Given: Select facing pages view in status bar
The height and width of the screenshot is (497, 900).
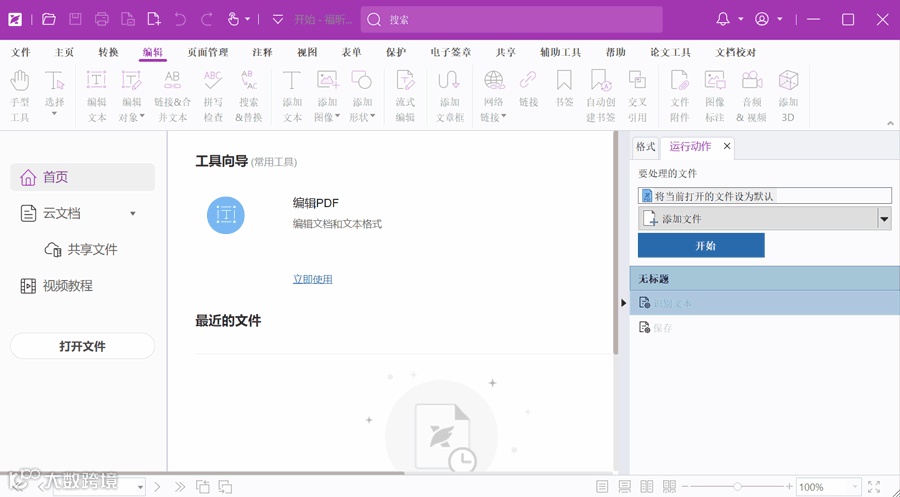Looking at the screenshot, I should click(647, 487).
